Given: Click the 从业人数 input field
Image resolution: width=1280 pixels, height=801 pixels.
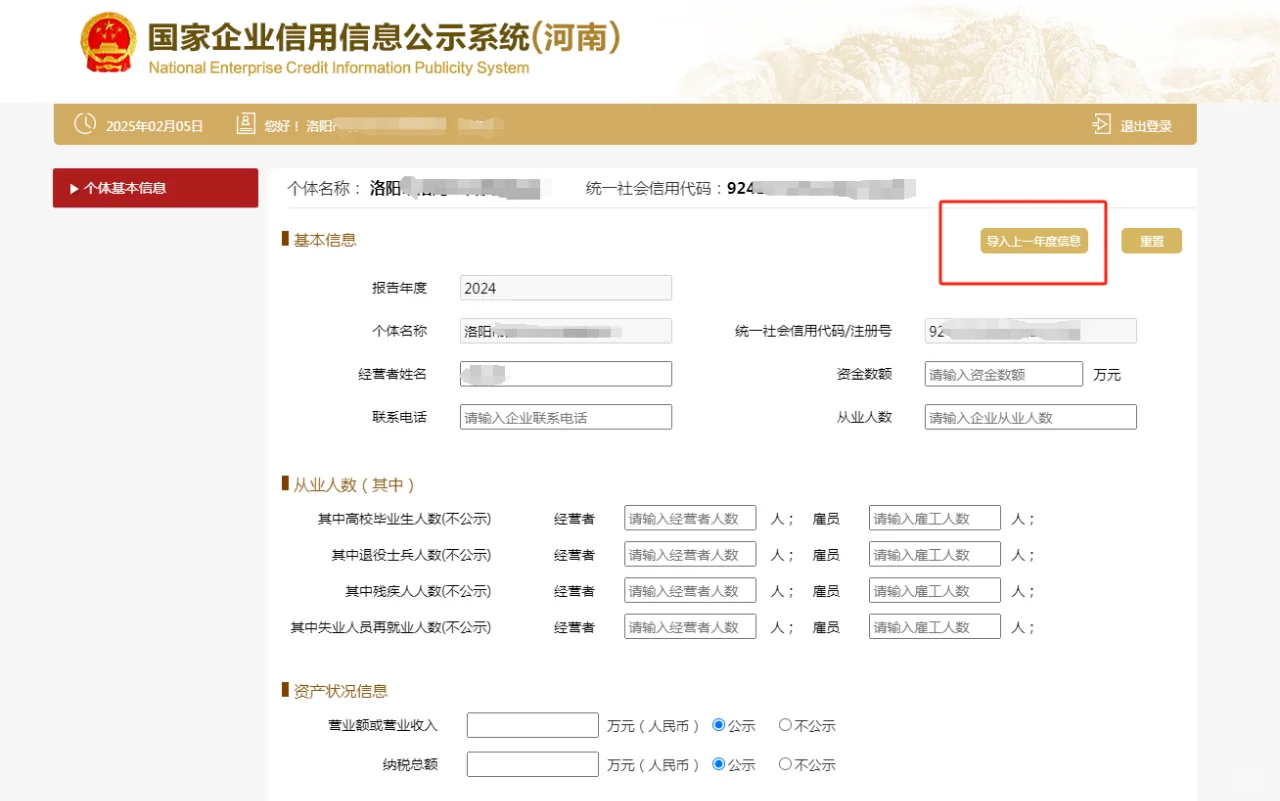Looking at the screenshot, I should click(1030, 417).
